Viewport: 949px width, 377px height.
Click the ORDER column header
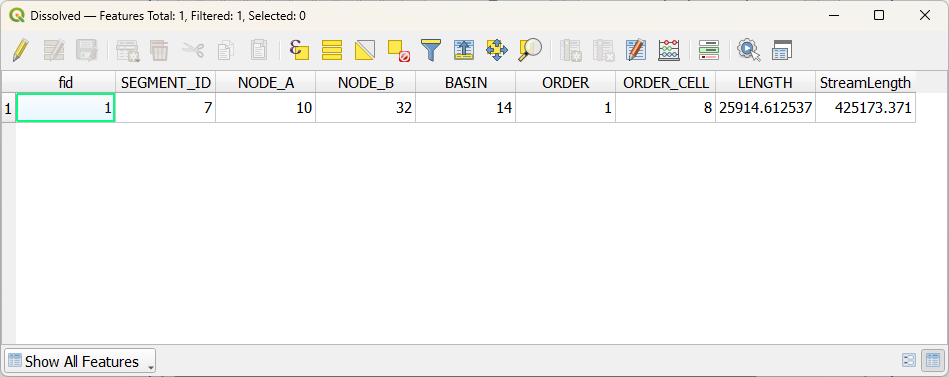[x=566, y=83]
